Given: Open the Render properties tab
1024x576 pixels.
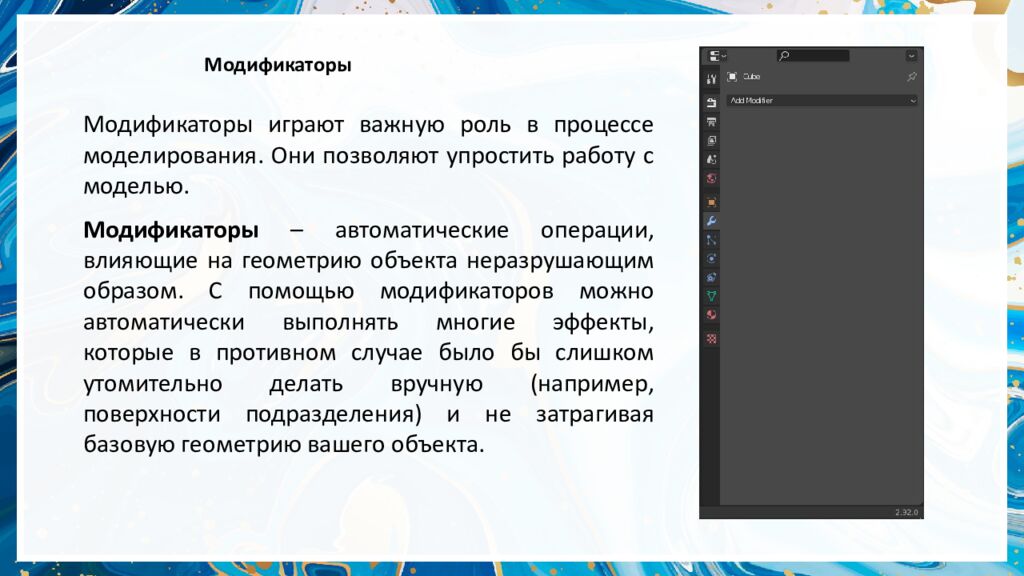Looking at the screenshot, I should tap(711, 102).
